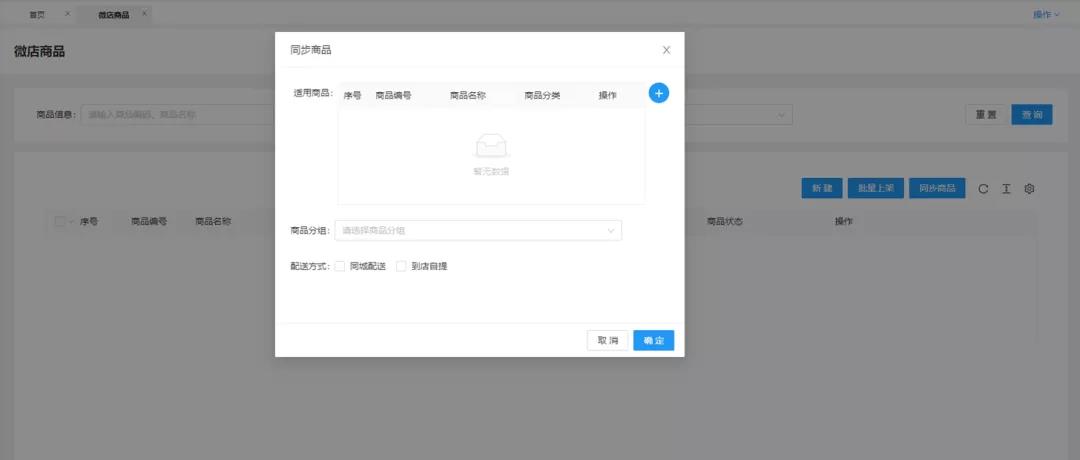
Task: Open the 商品分组 dropdown
Action: tap(478, 231)
